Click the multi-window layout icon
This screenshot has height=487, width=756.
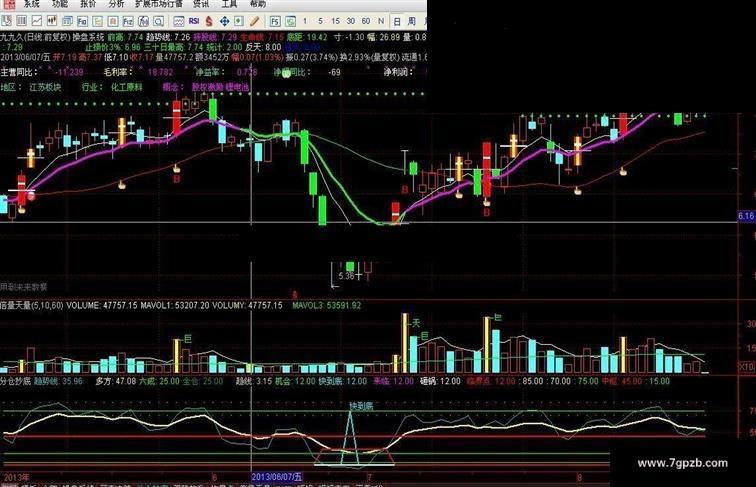pos(67,21)
